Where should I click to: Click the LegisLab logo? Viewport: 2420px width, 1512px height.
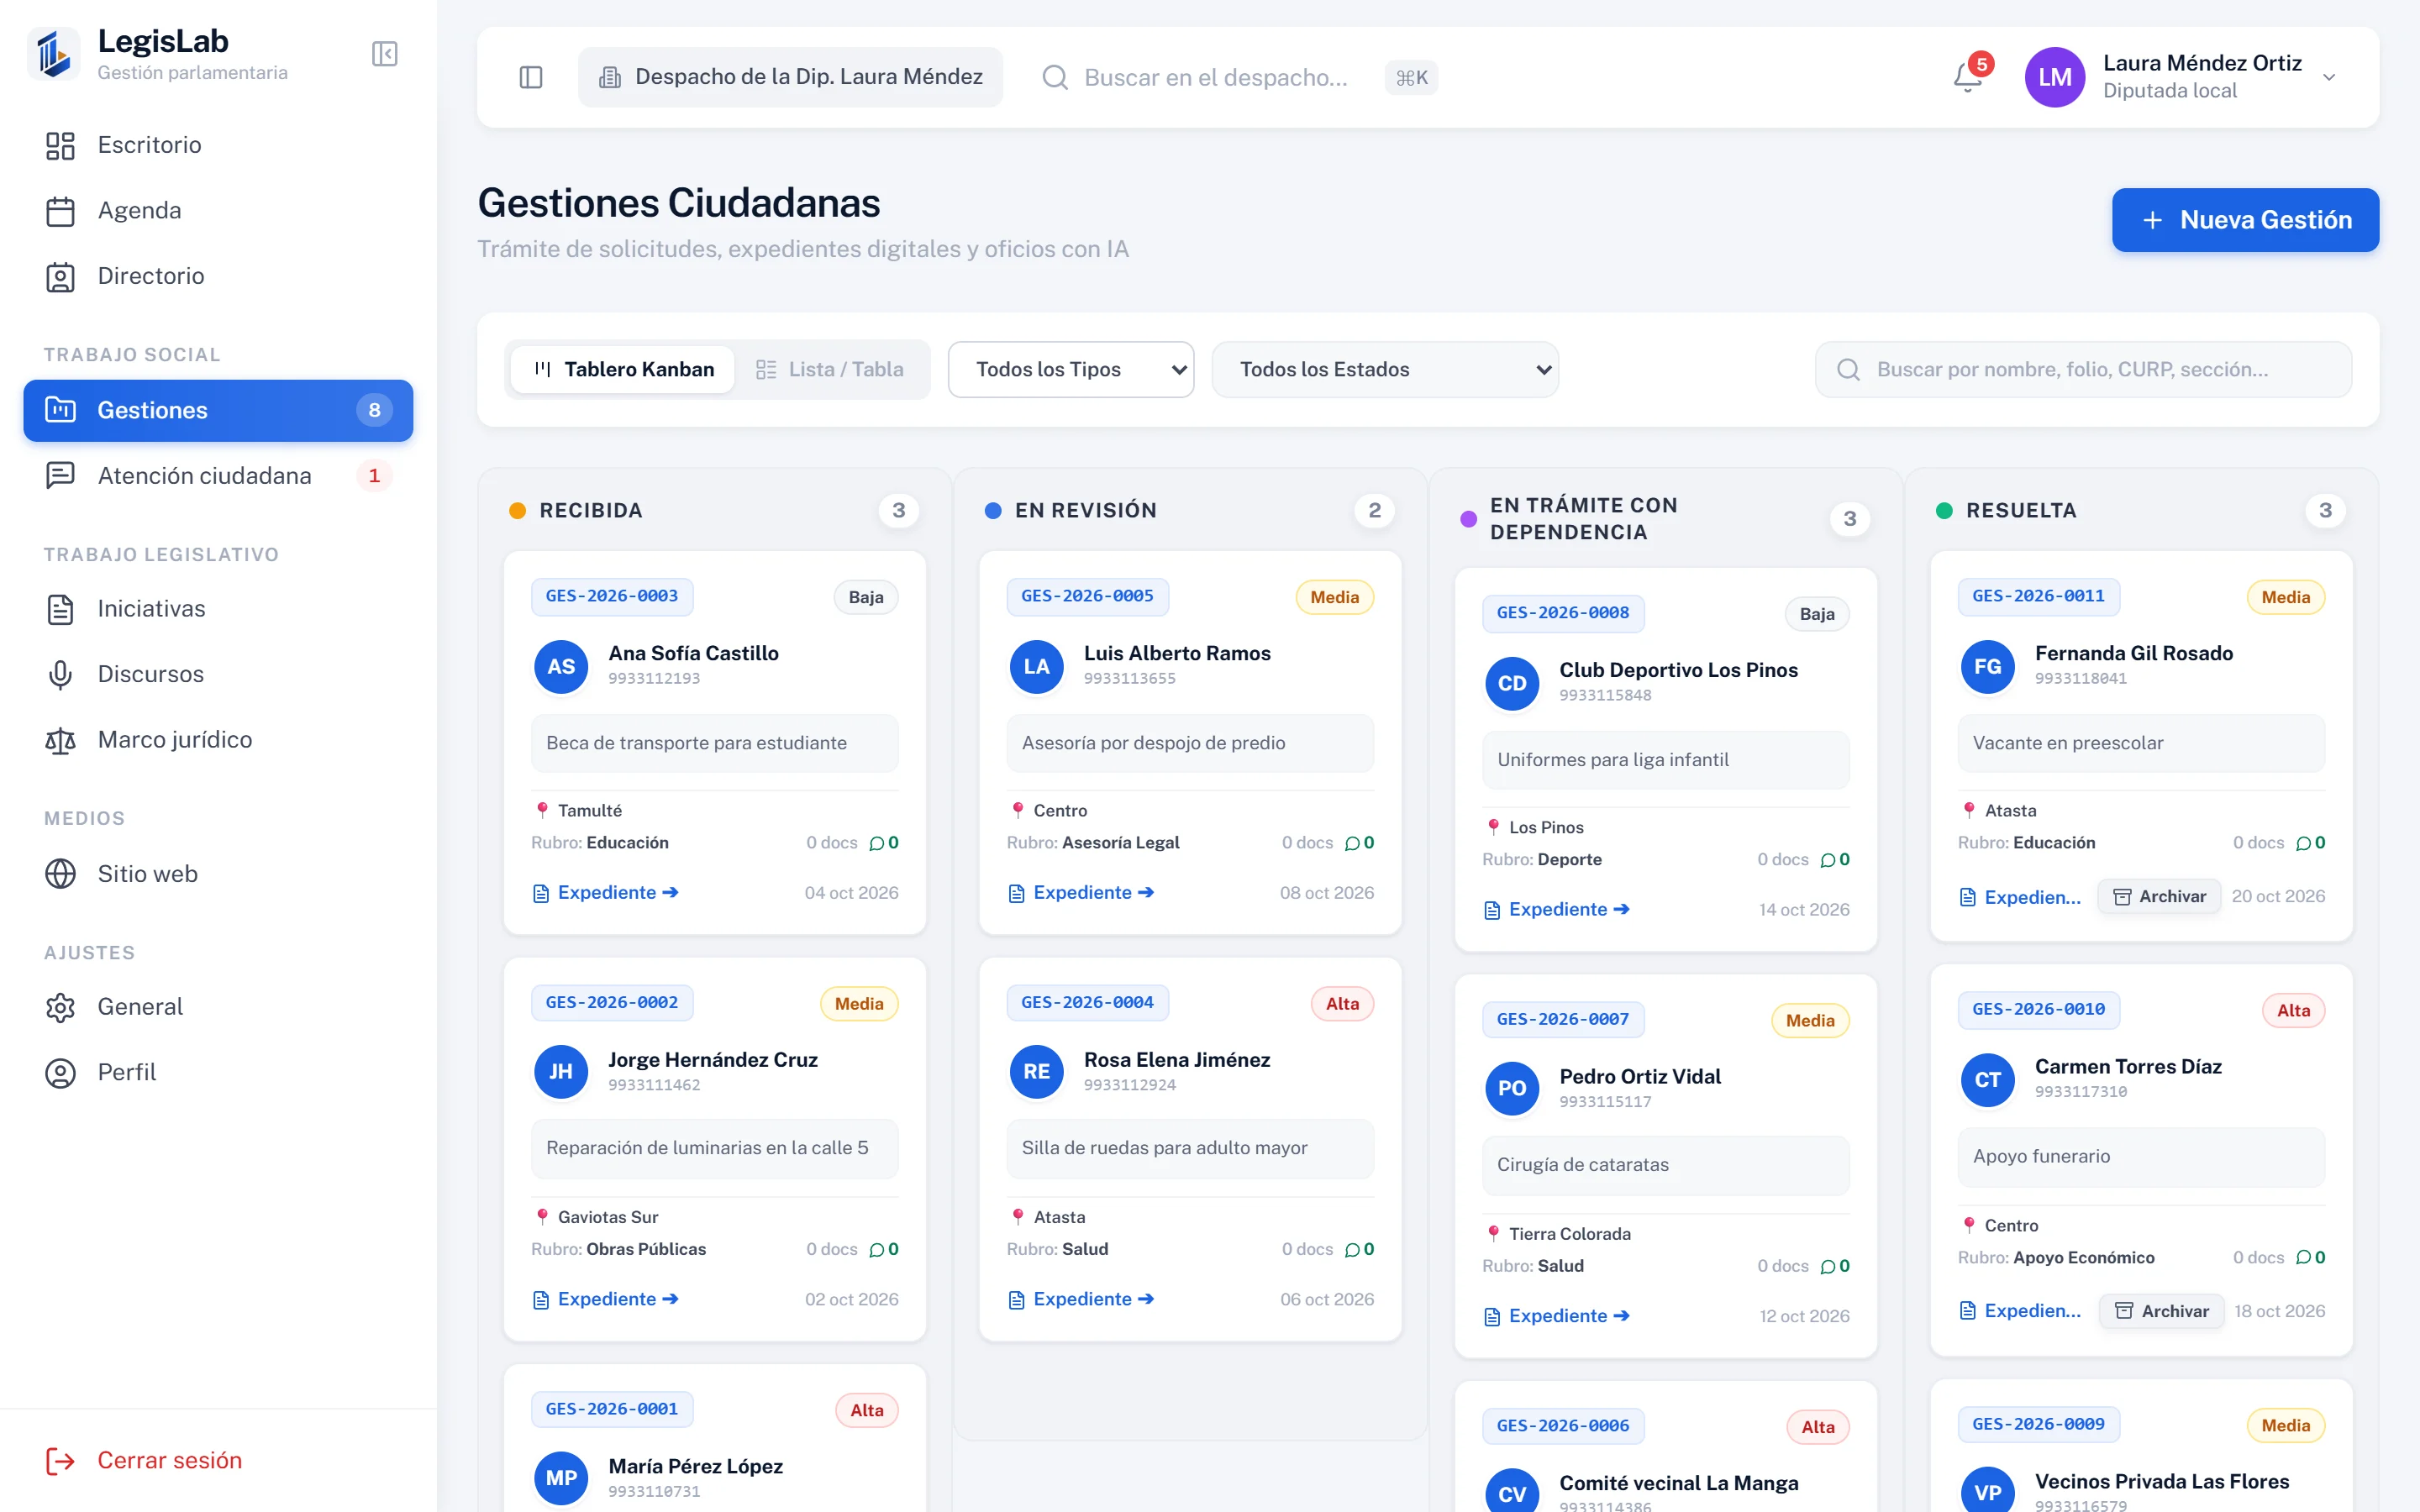53,54
